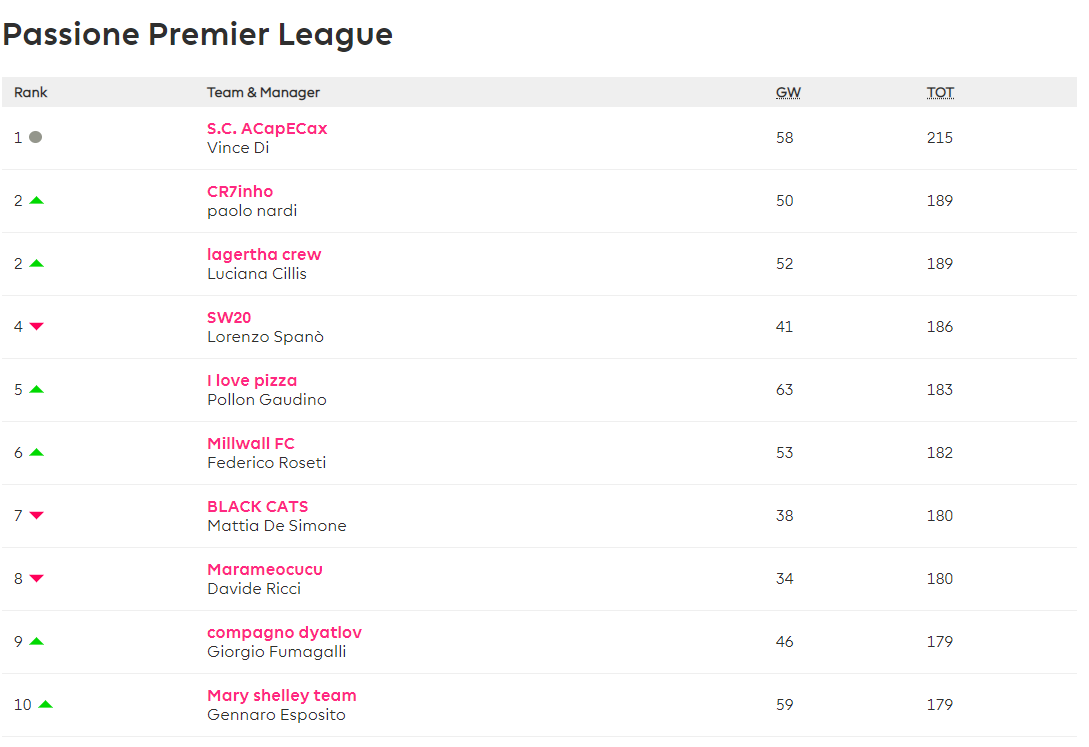The height and width of the screenshot is (747, 1089).
Task: Click green up arrow beside CR7inho
Action: pyautogui.click(x=37, y=201)
